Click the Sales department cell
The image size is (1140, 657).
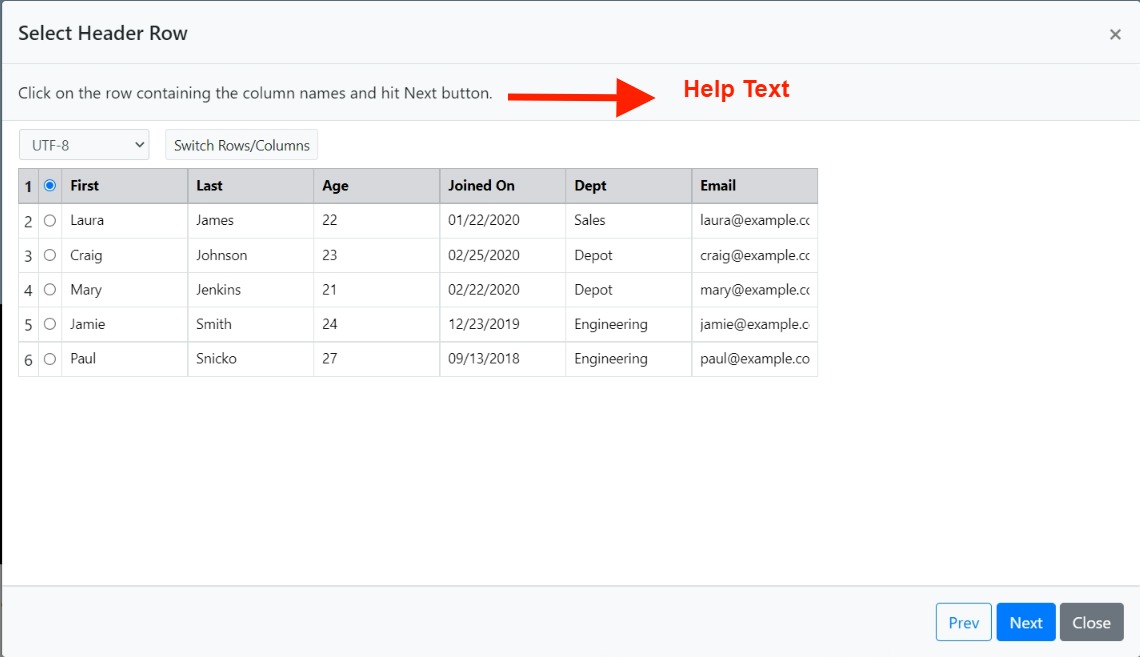628,221
